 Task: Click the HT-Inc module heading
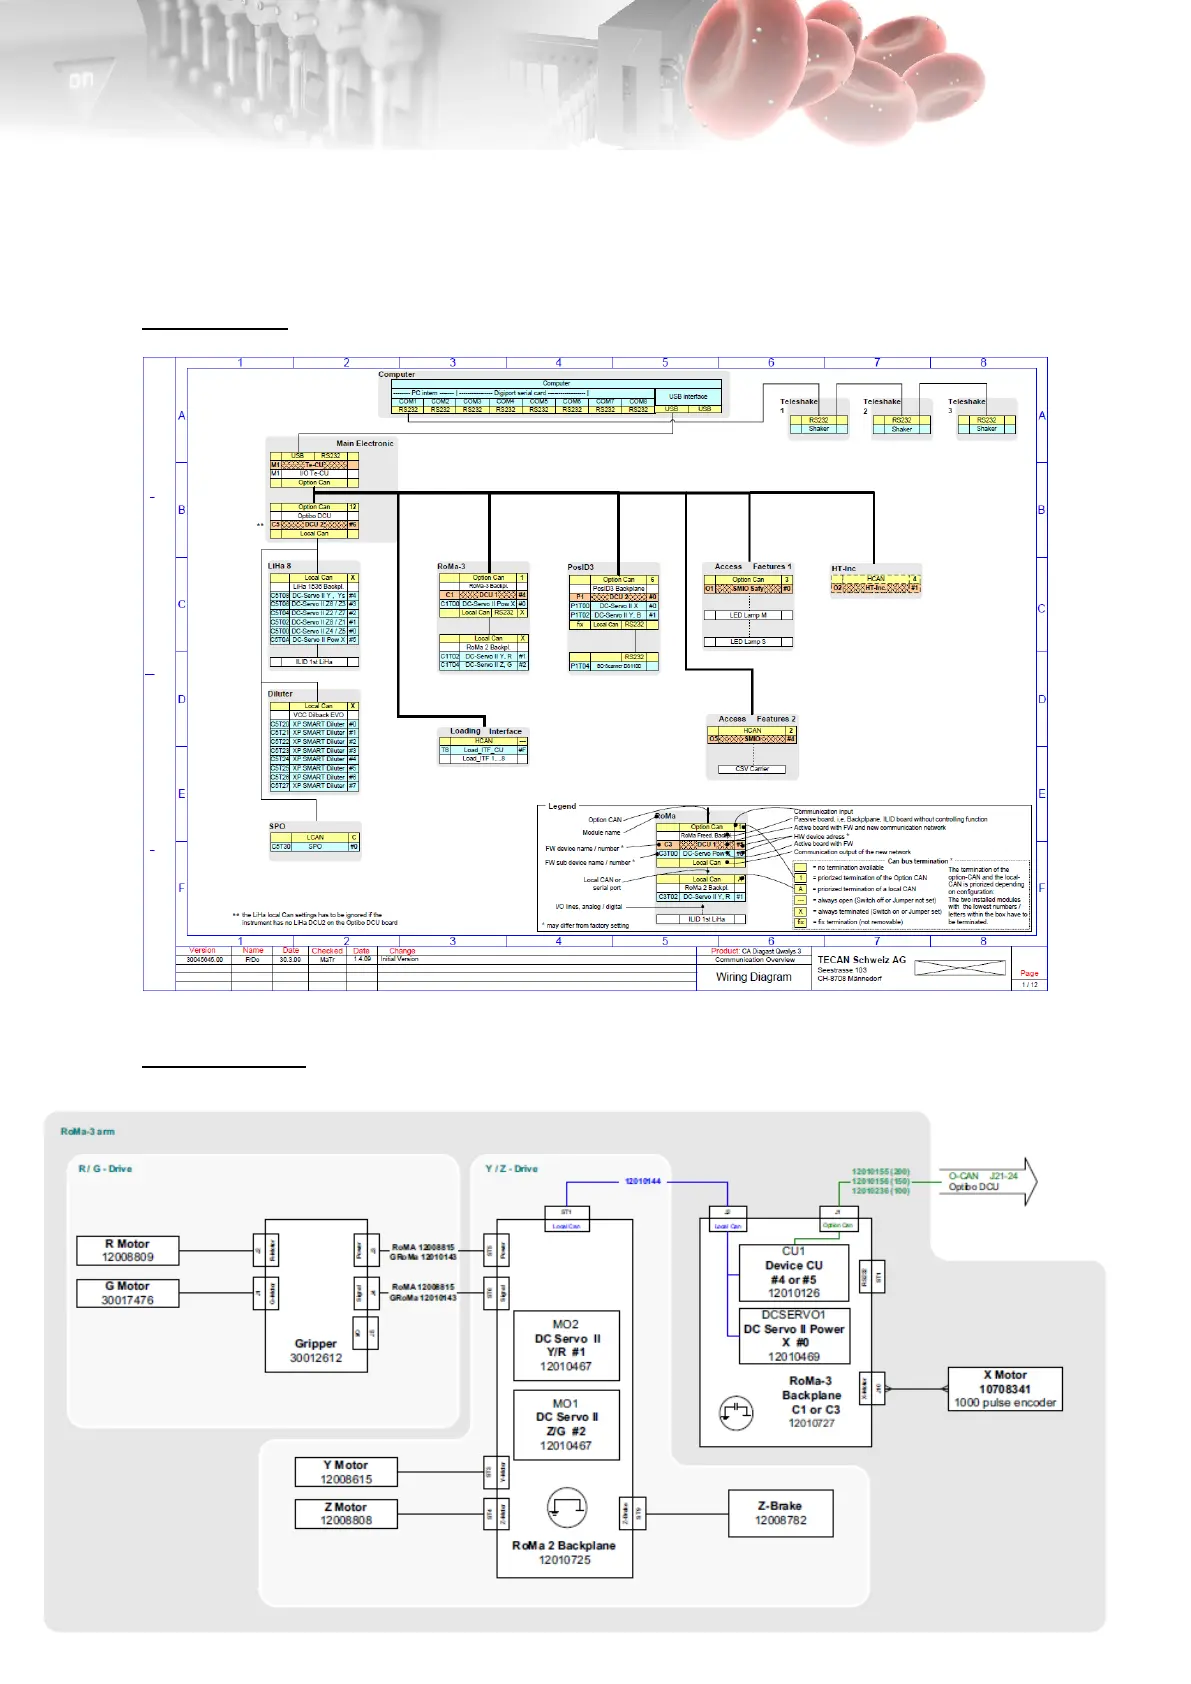click(844, 568)
